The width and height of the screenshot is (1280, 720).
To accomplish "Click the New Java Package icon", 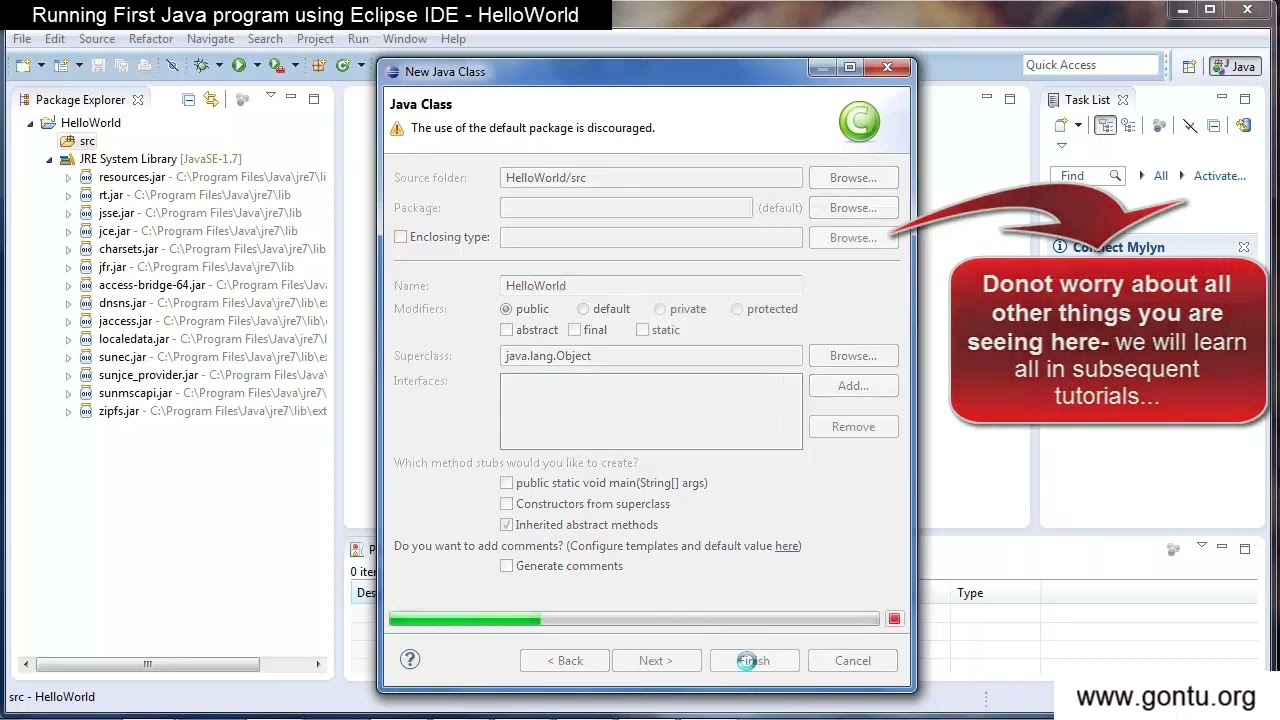I will pyautogui.click(x=319, y=65).
